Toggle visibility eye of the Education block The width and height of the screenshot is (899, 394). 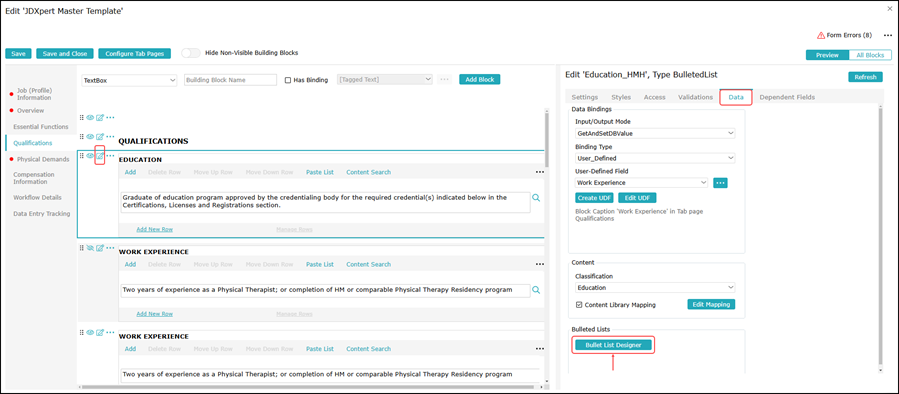[90, 156]
